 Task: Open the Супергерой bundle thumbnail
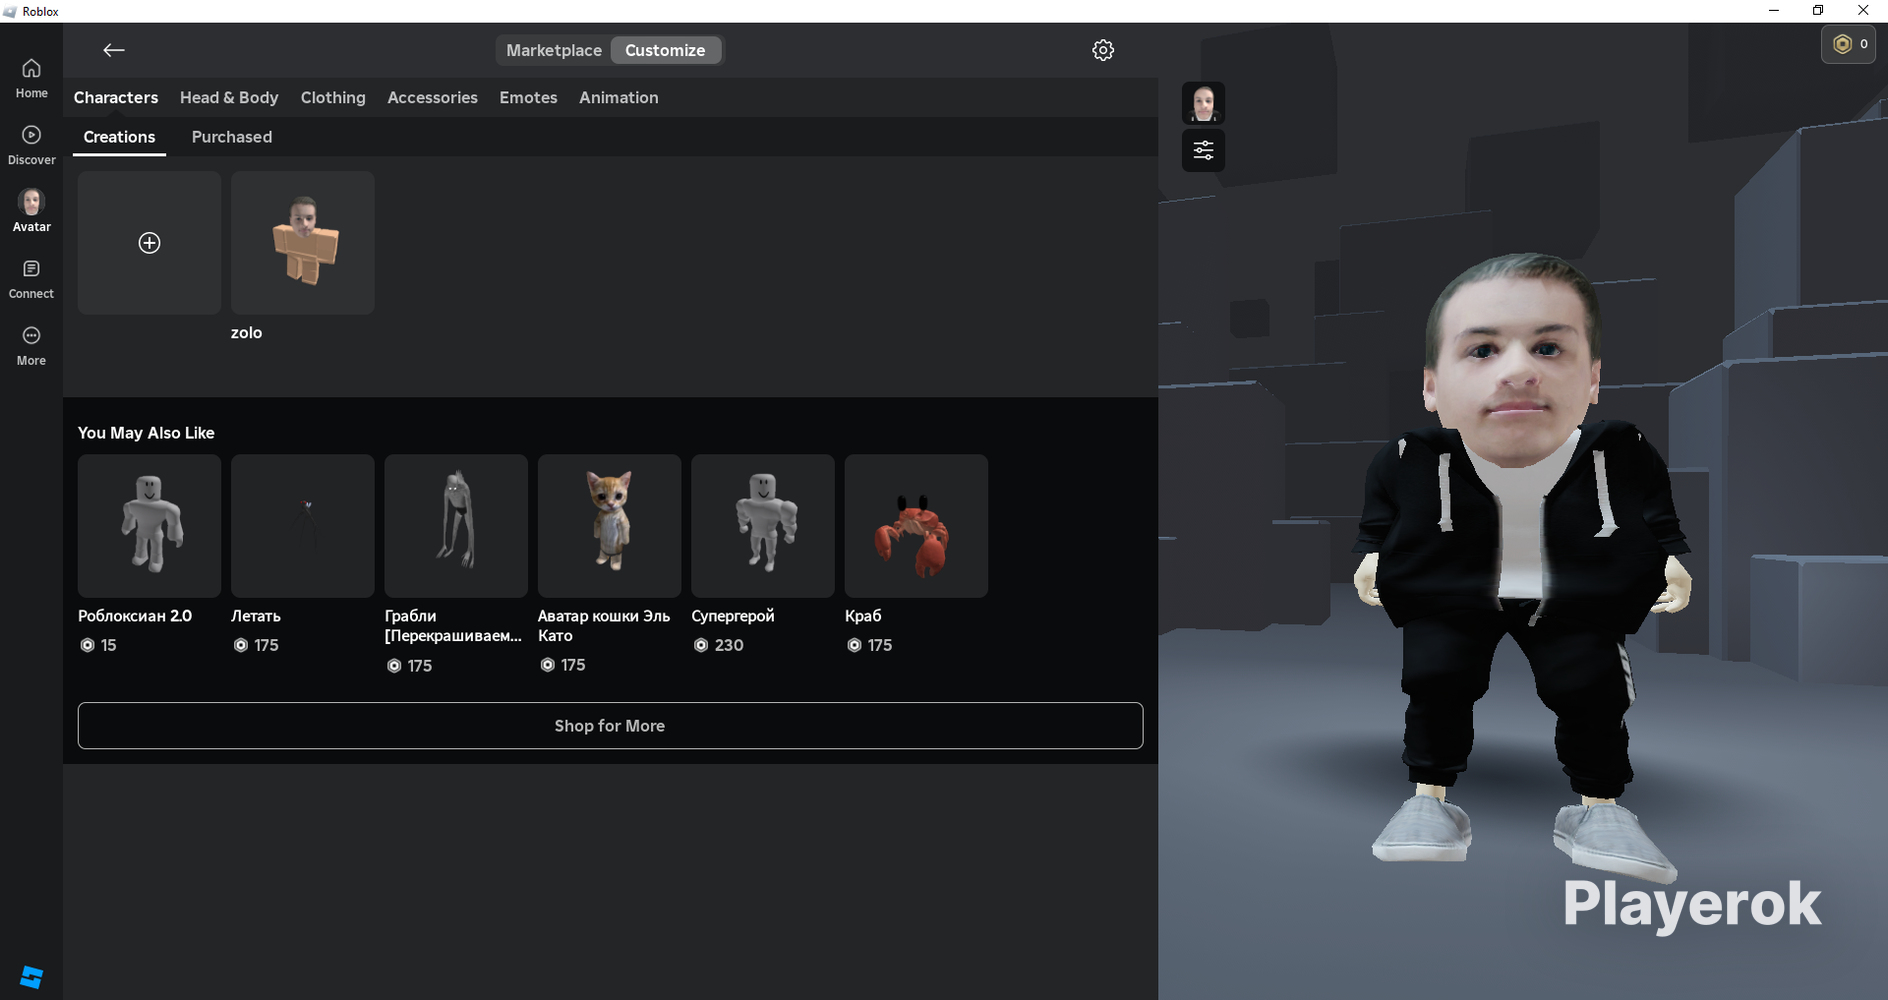coord(763,526)
